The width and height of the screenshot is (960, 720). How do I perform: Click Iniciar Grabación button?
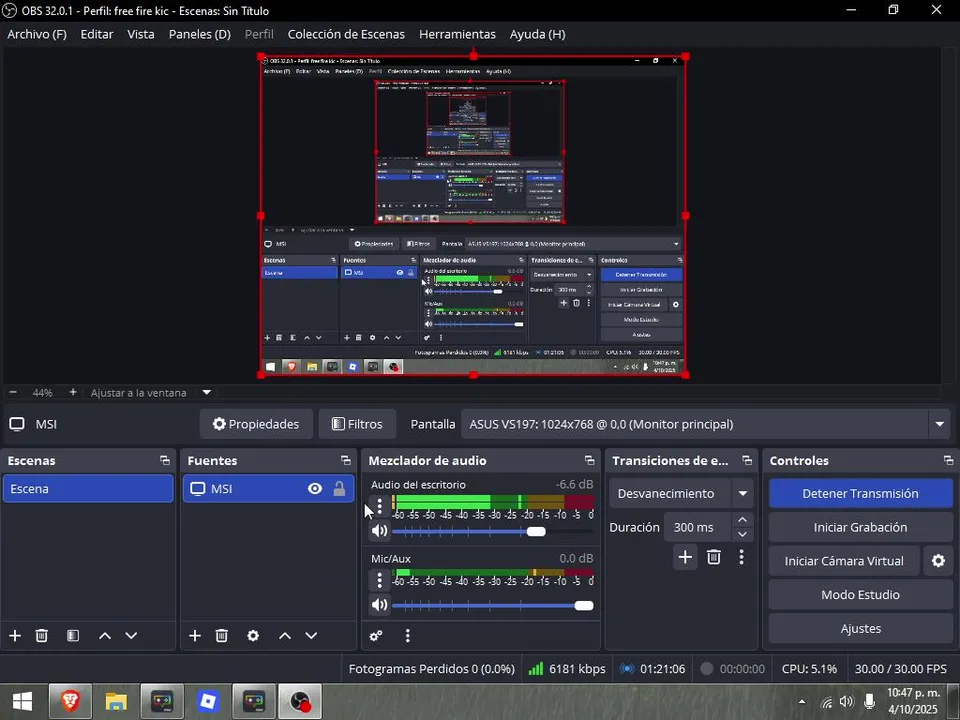860,527
